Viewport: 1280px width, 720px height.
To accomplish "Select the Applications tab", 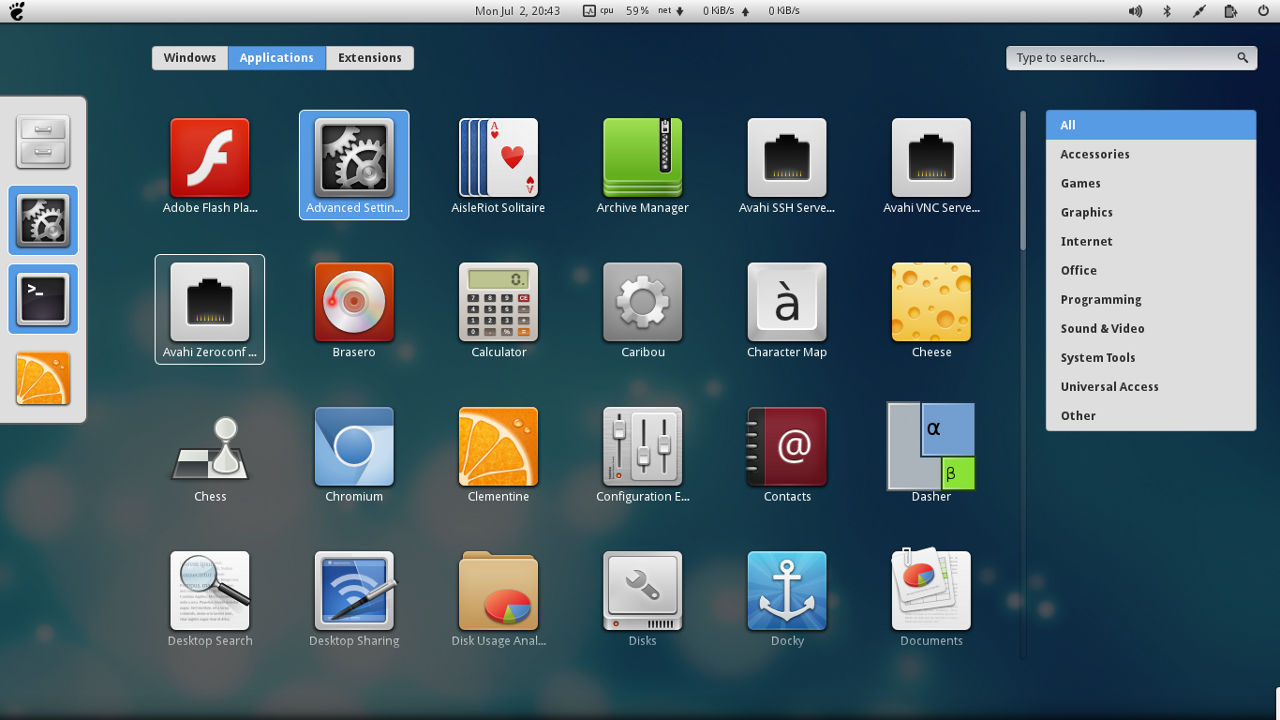I will pos(277,58).
